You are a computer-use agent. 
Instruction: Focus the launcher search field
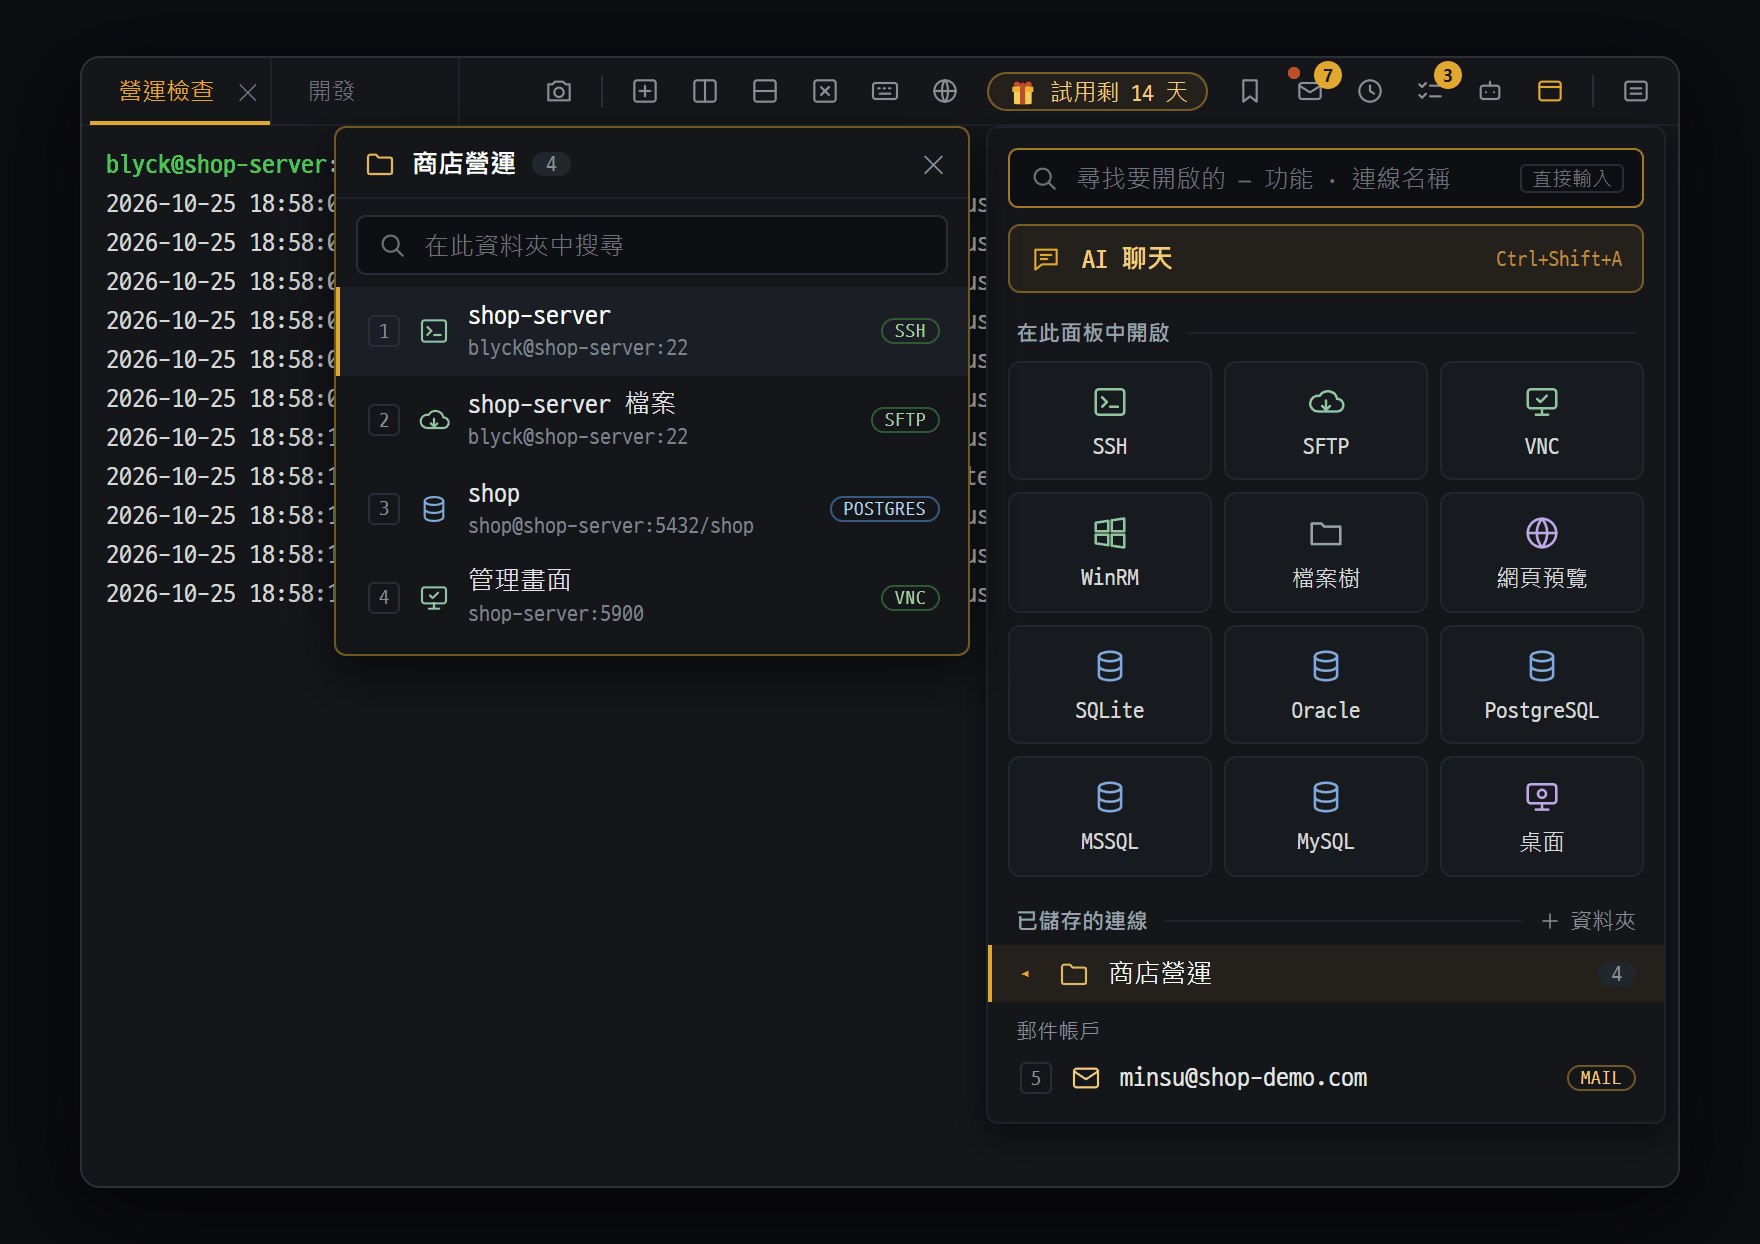pyautogui.click(x=1326, y=178)
